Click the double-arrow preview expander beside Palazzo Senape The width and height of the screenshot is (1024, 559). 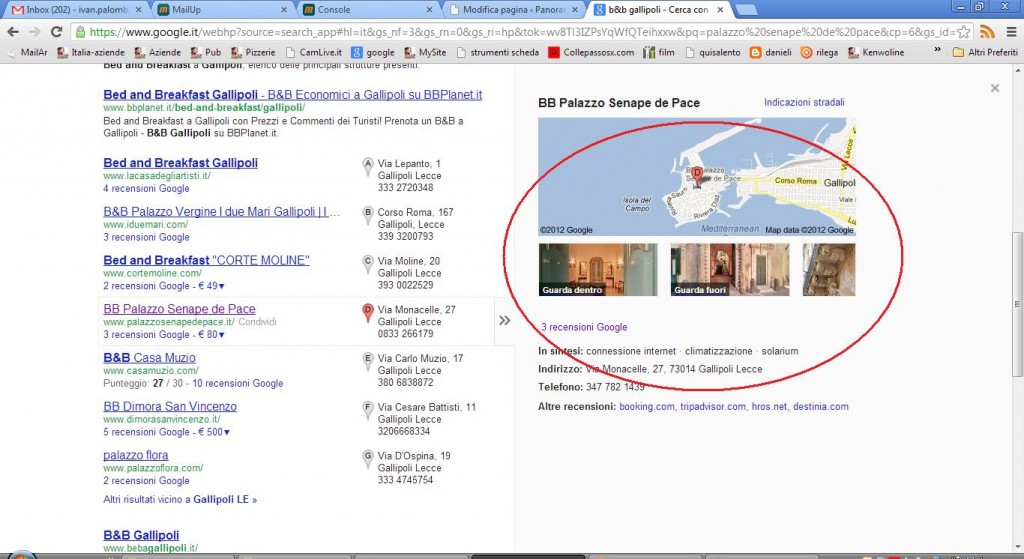tap(504, 320)
